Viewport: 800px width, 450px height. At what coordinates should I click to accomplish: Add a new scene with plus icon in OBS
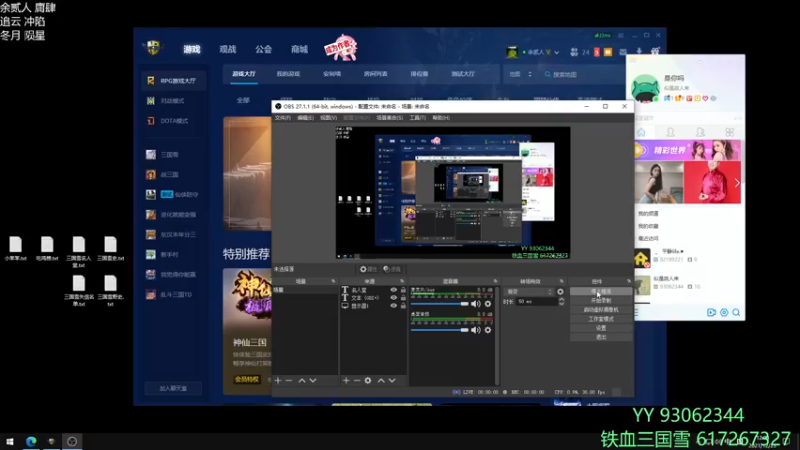278,381
